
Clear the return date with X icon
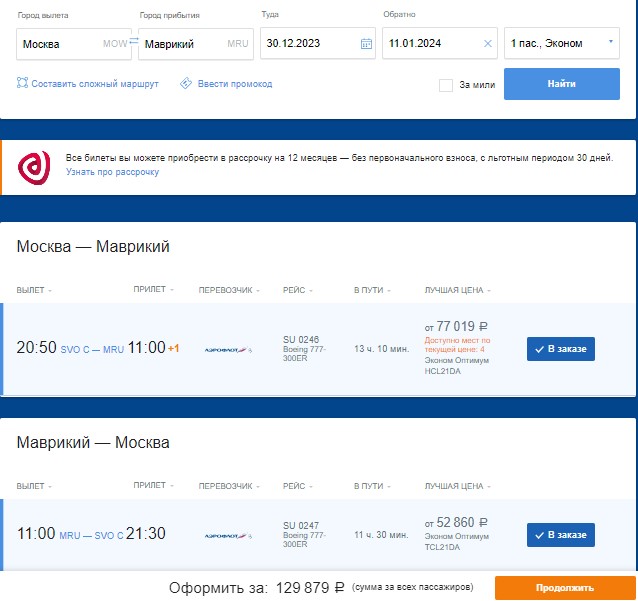tap(487, 44)
